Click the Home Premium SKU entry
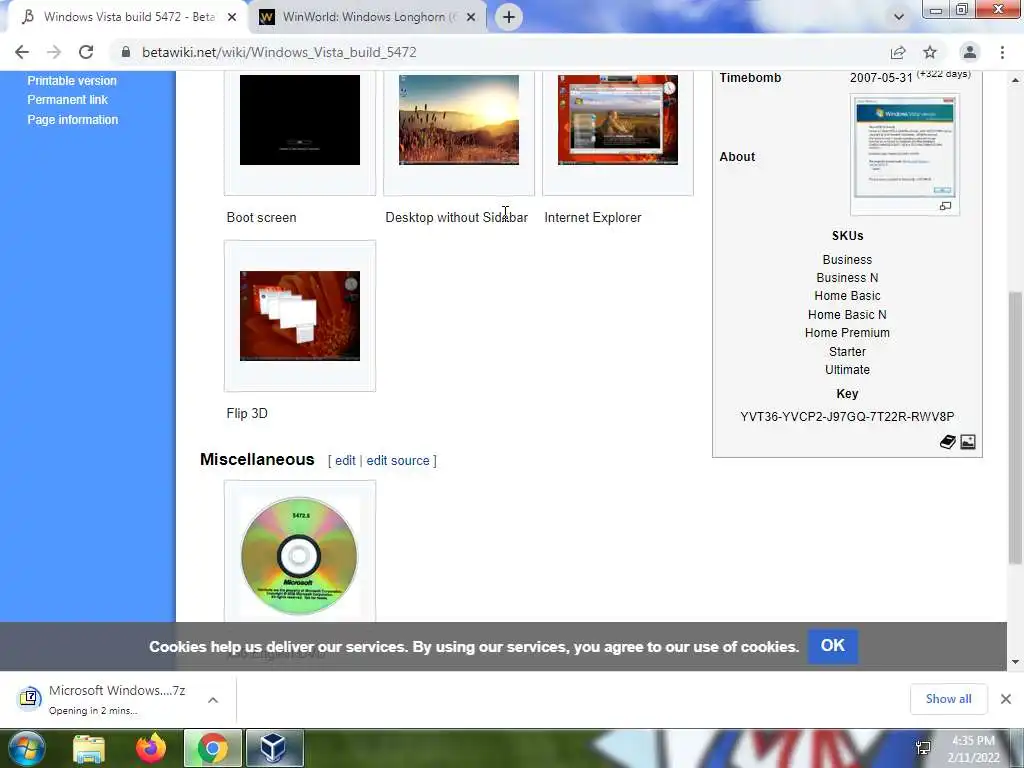The width and height of the screenshot is (1024, 768). [x=847, y=332]
